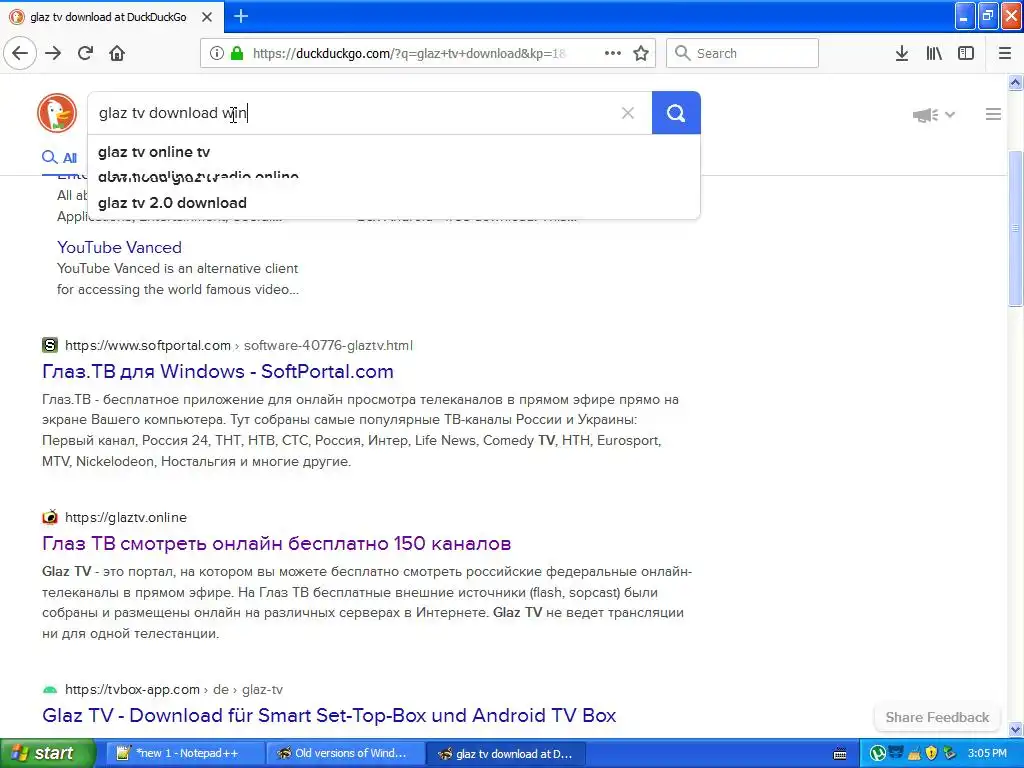Open the Firefox home page icon

pos(117,54)
